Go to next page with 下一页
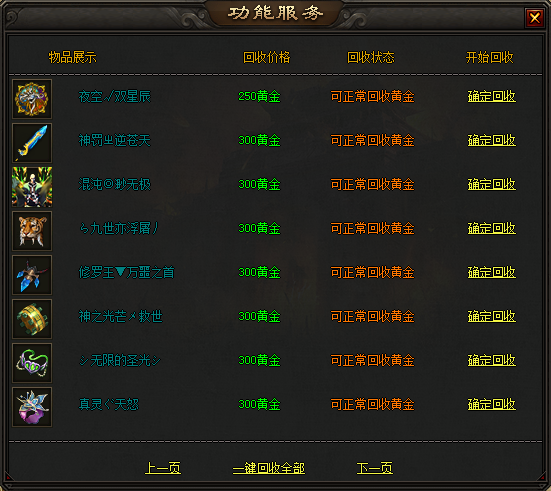Viewport: 551px width, 491px height. [375, 468]
